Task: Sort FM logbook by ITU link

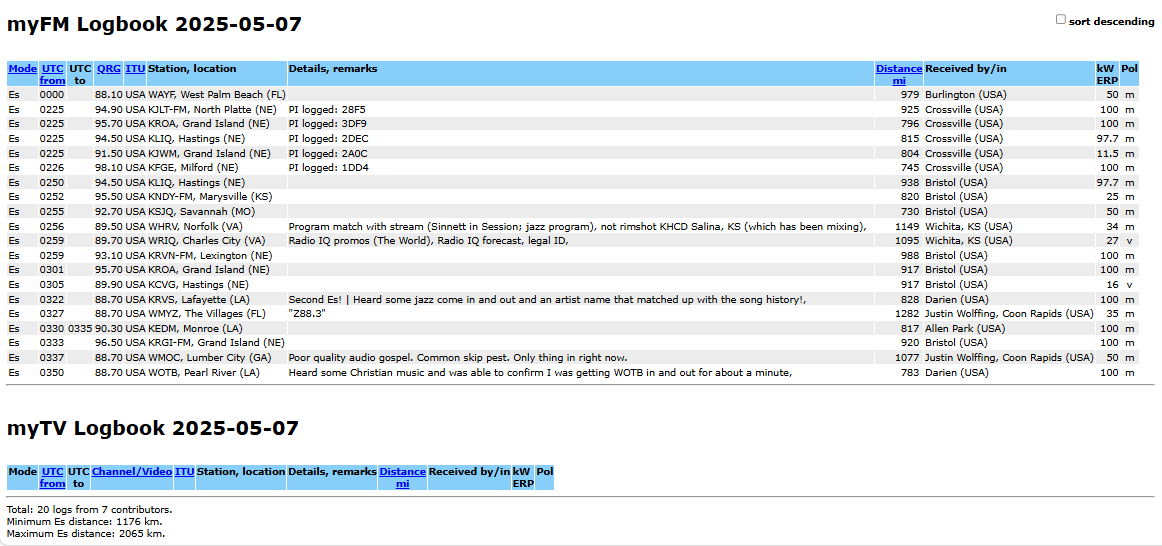Action: point(135,69)
